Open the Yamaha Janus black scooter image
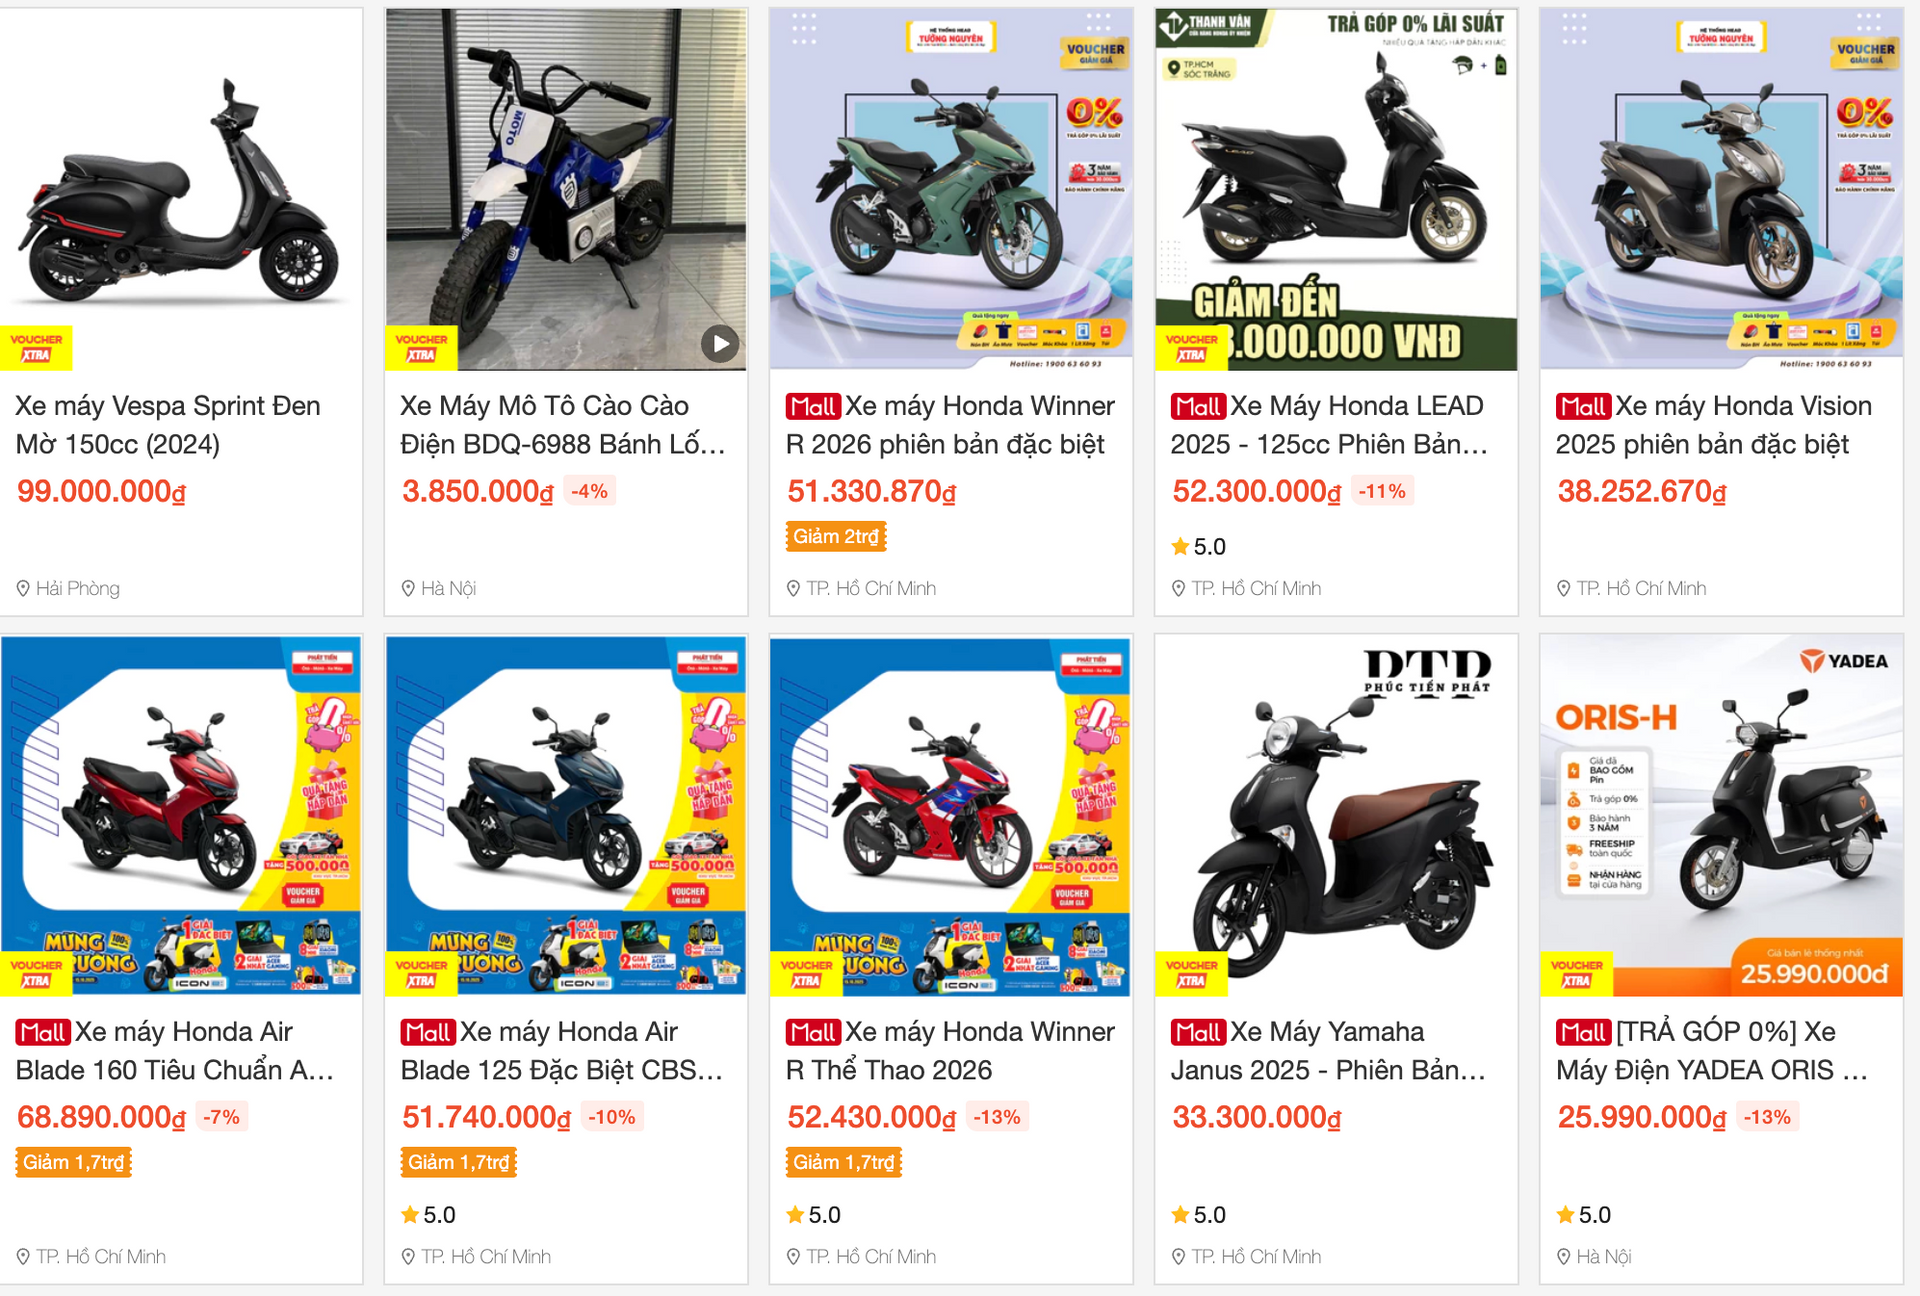The width and height of the screenshot is (1920, 1296). coord(1336,815)
